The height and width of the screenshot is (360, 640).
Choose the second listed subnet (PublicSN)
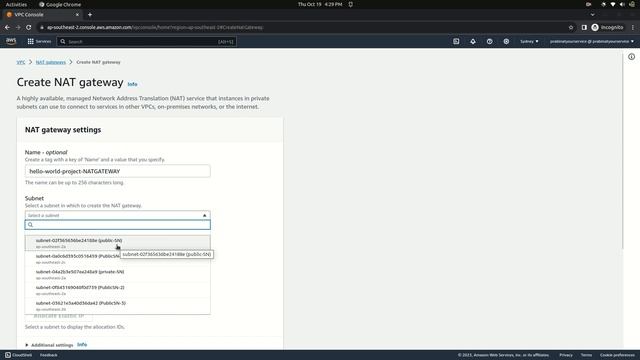118,259
